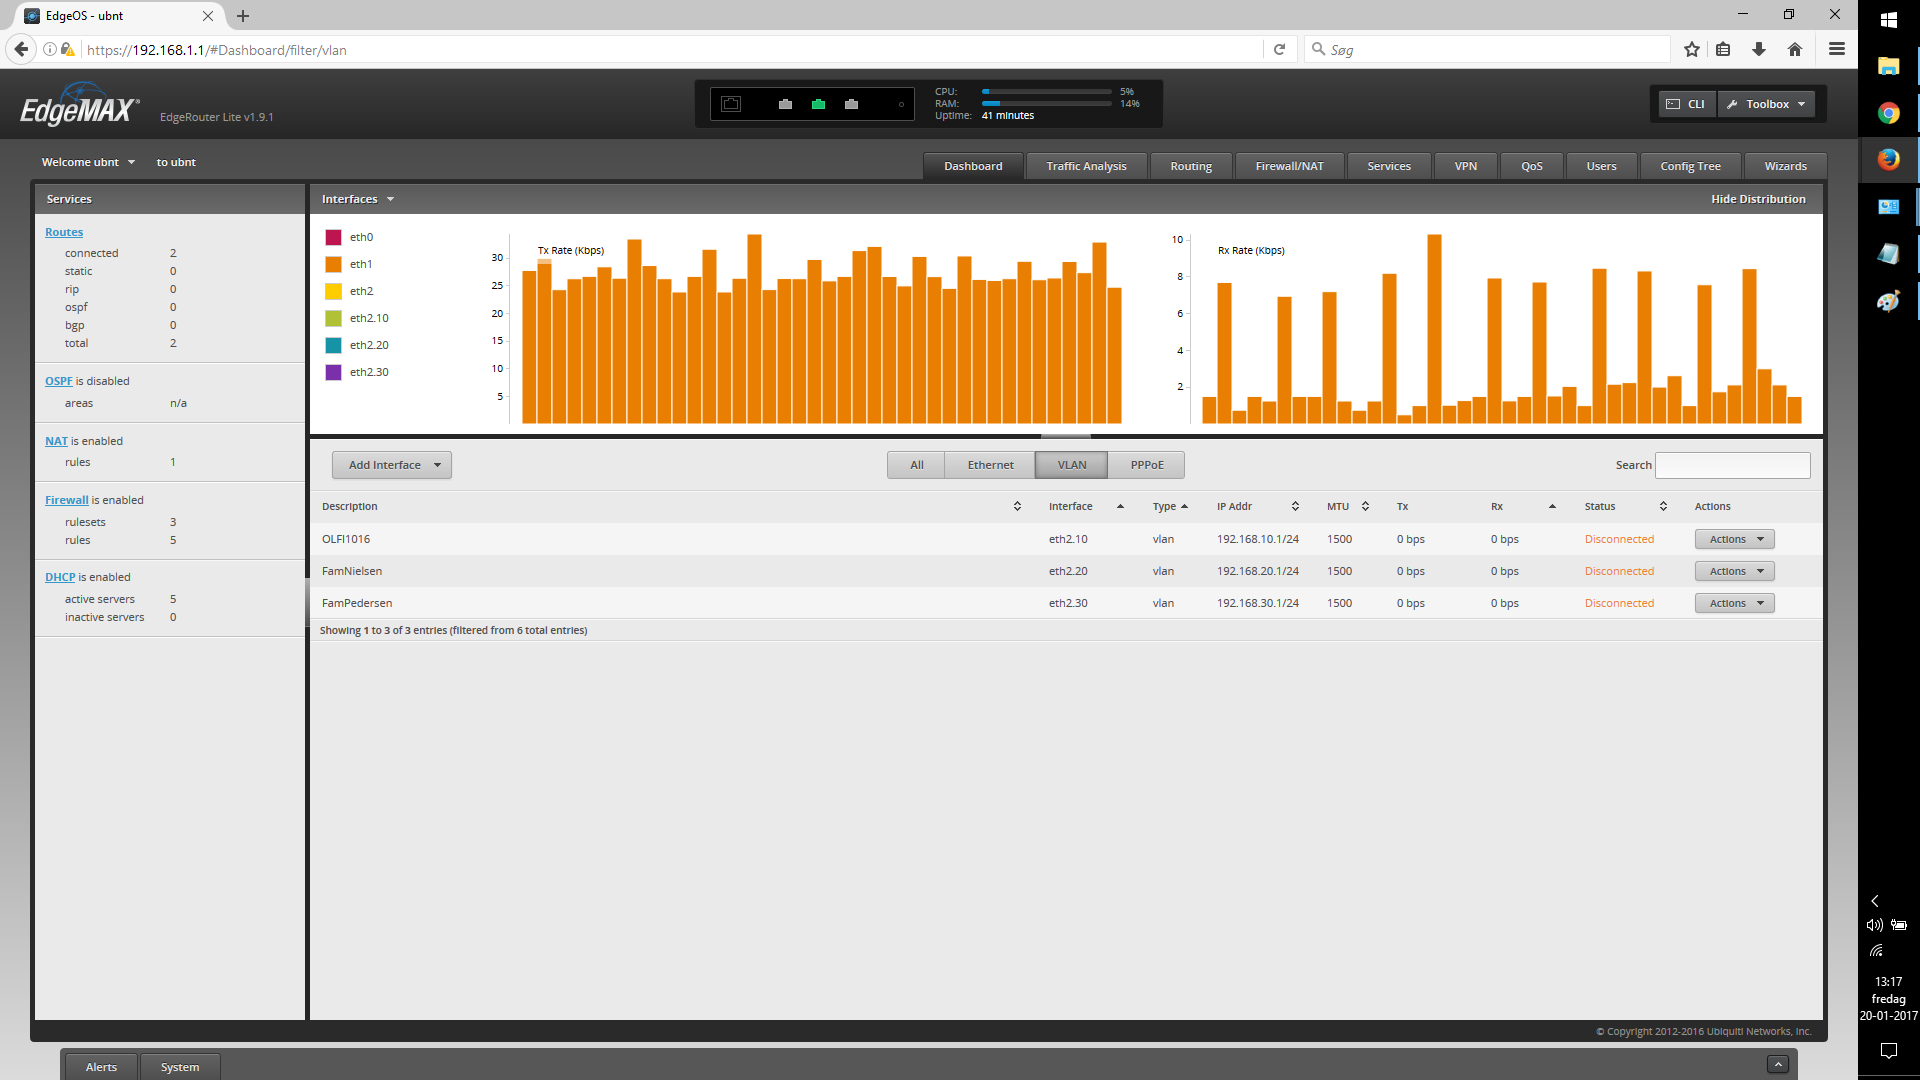Expand bottom panel with arrow icon
This screenshot has height=1080, width=1920.
1777,1064
